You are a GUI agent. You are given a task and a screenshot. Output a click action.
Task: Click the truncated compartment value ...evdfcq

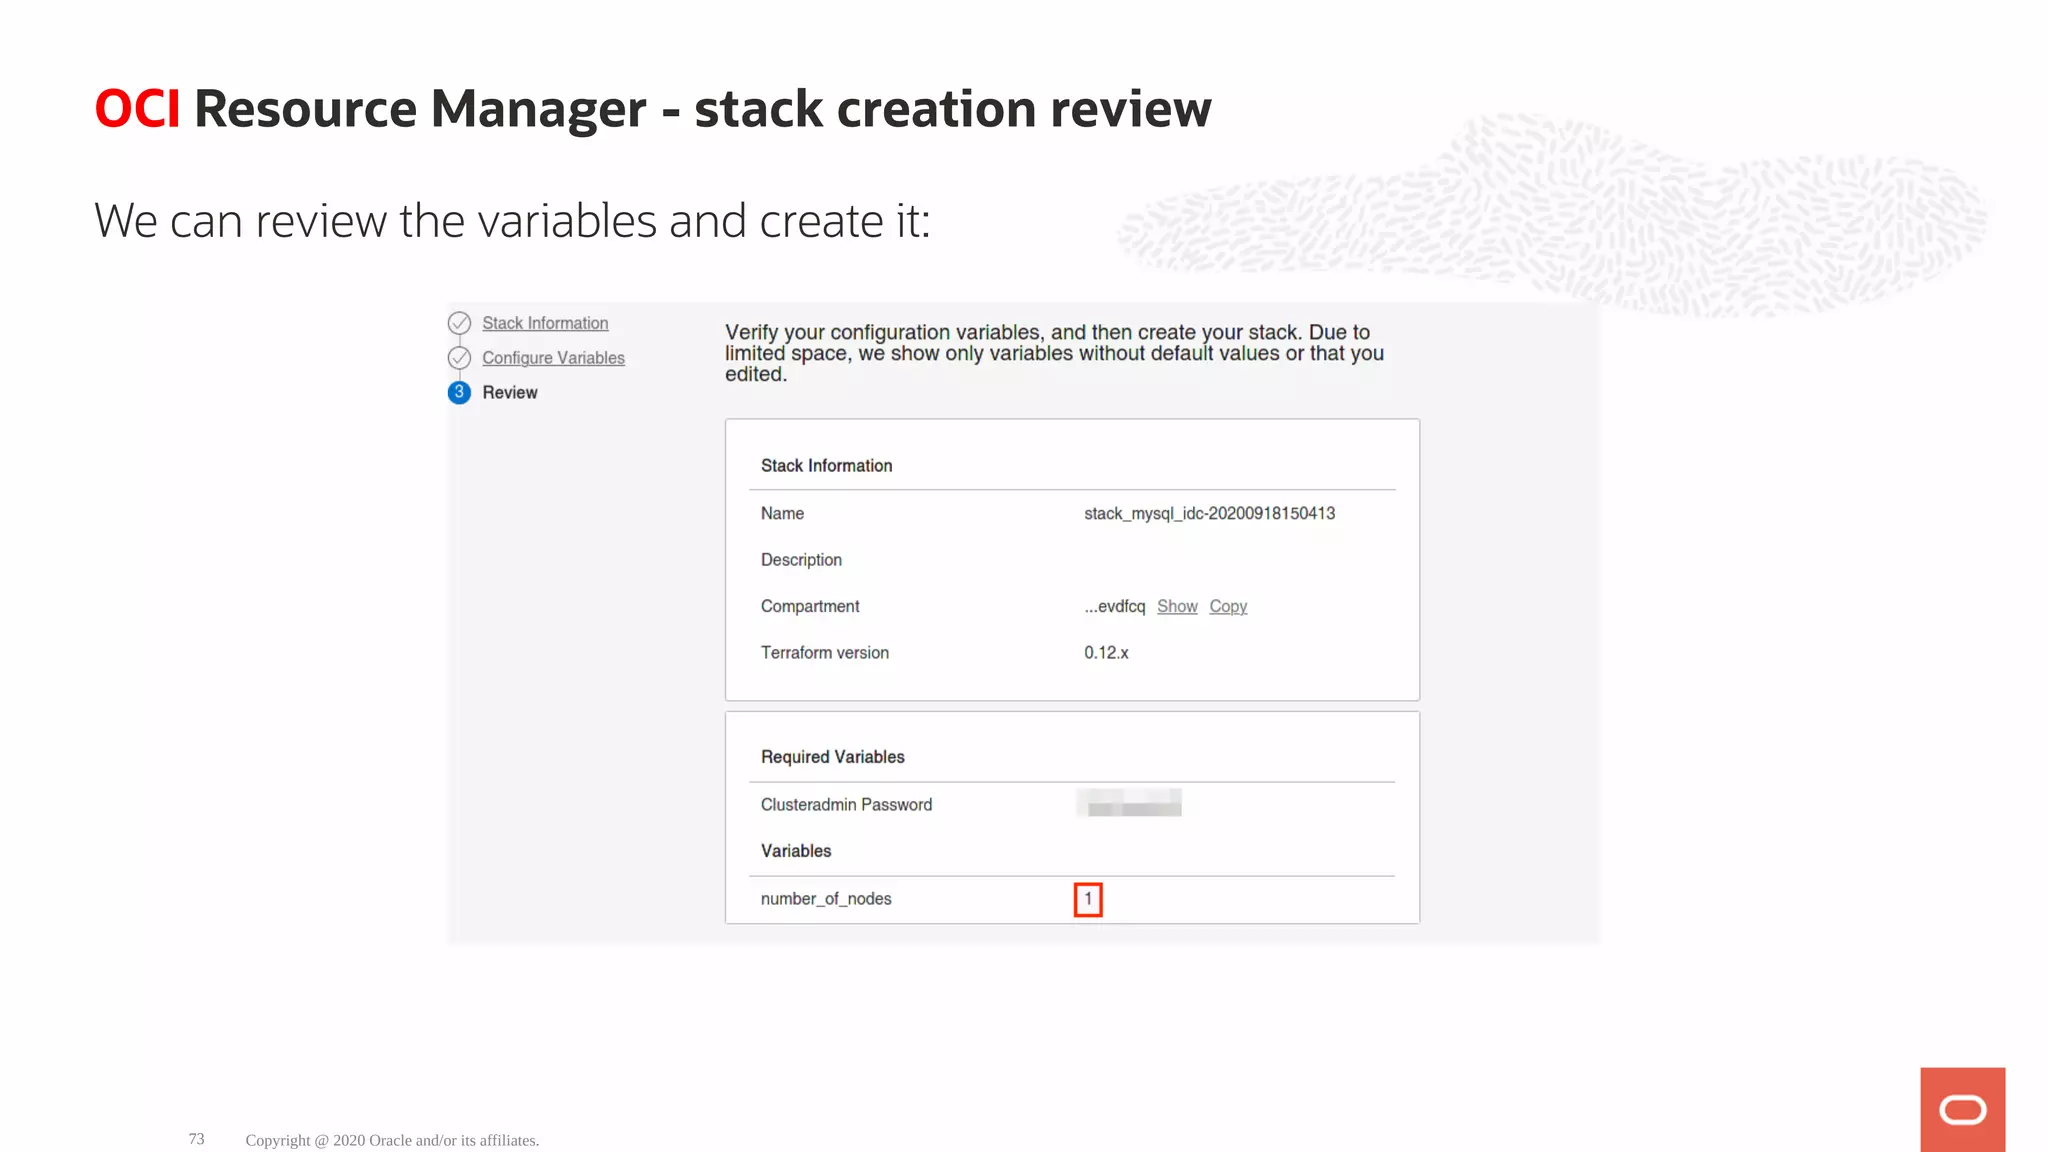tap(1115, 606)
